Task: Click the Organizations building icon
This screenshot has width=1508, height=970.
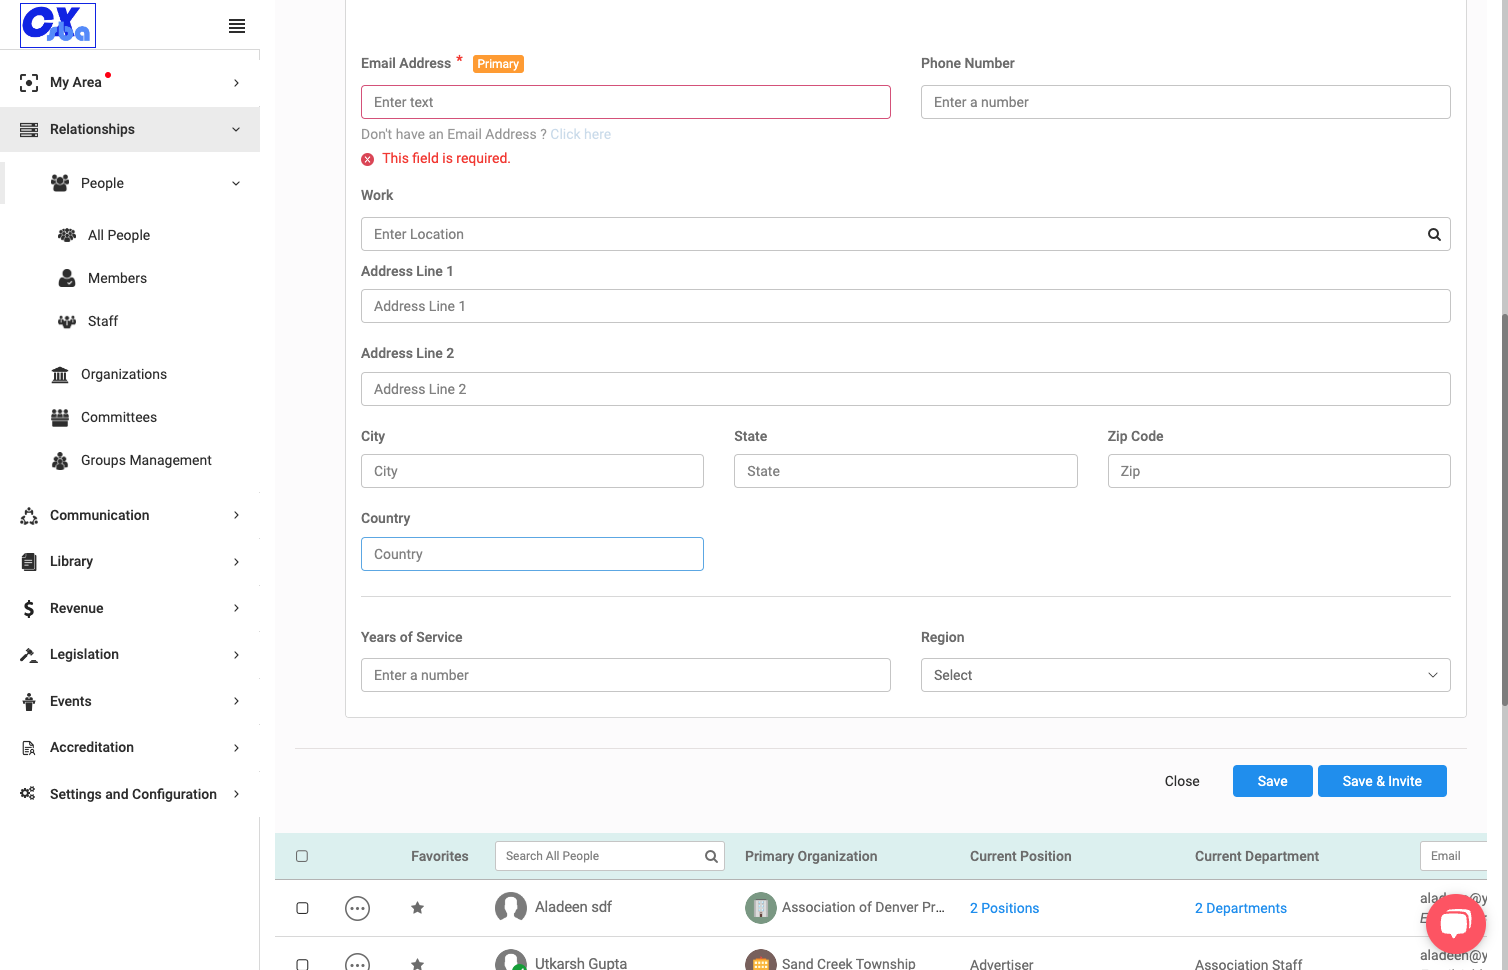Action: tap(60, 374)
